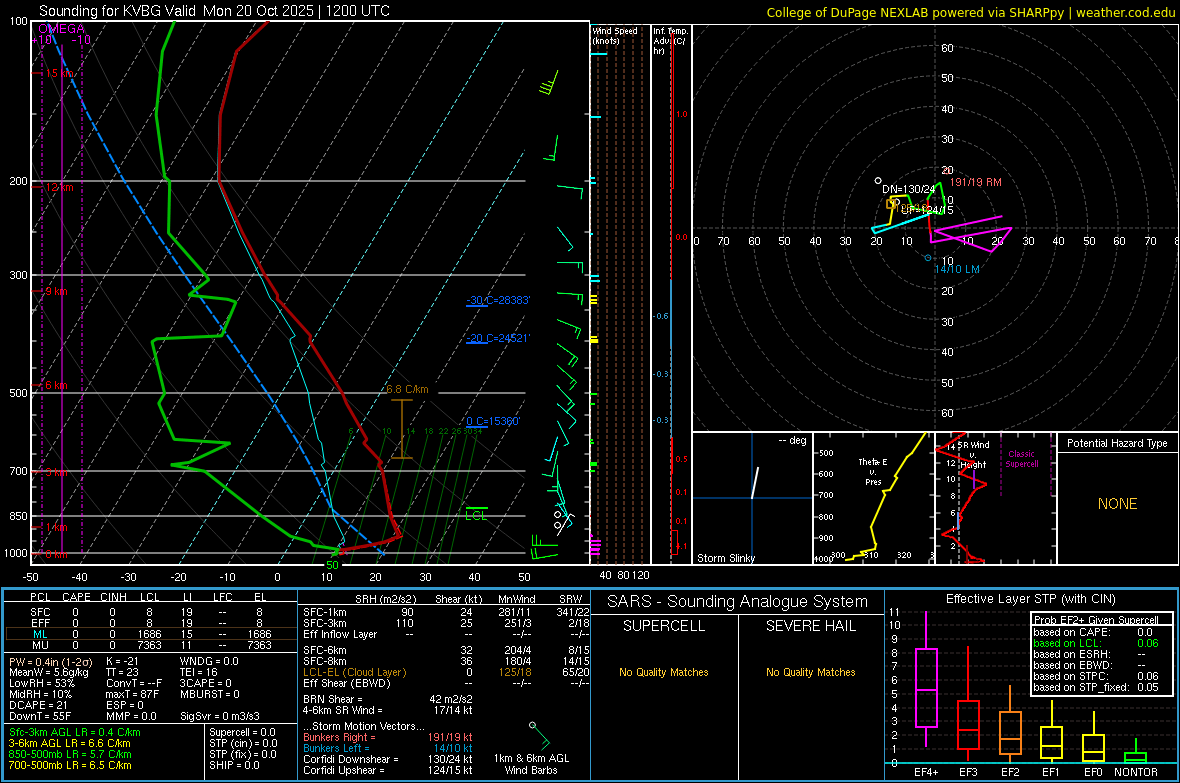Select the magenta OMEGA label on the skew-T

tap(61, 29)
